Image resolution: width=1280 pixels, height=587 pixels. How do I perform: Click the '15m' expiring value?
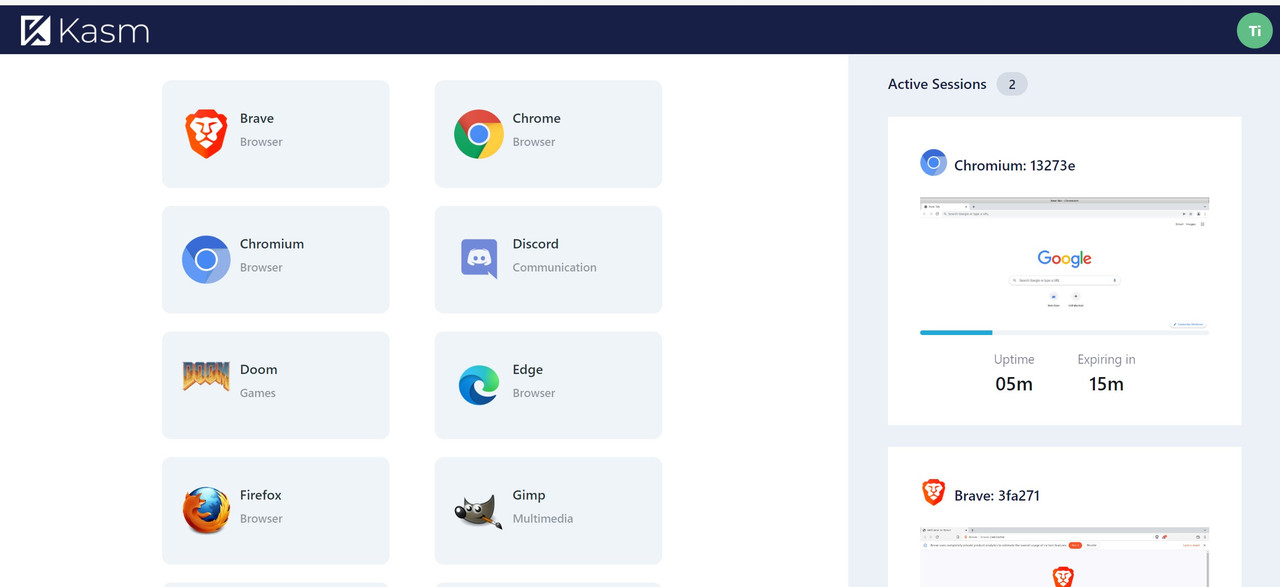click(1106, 384)
